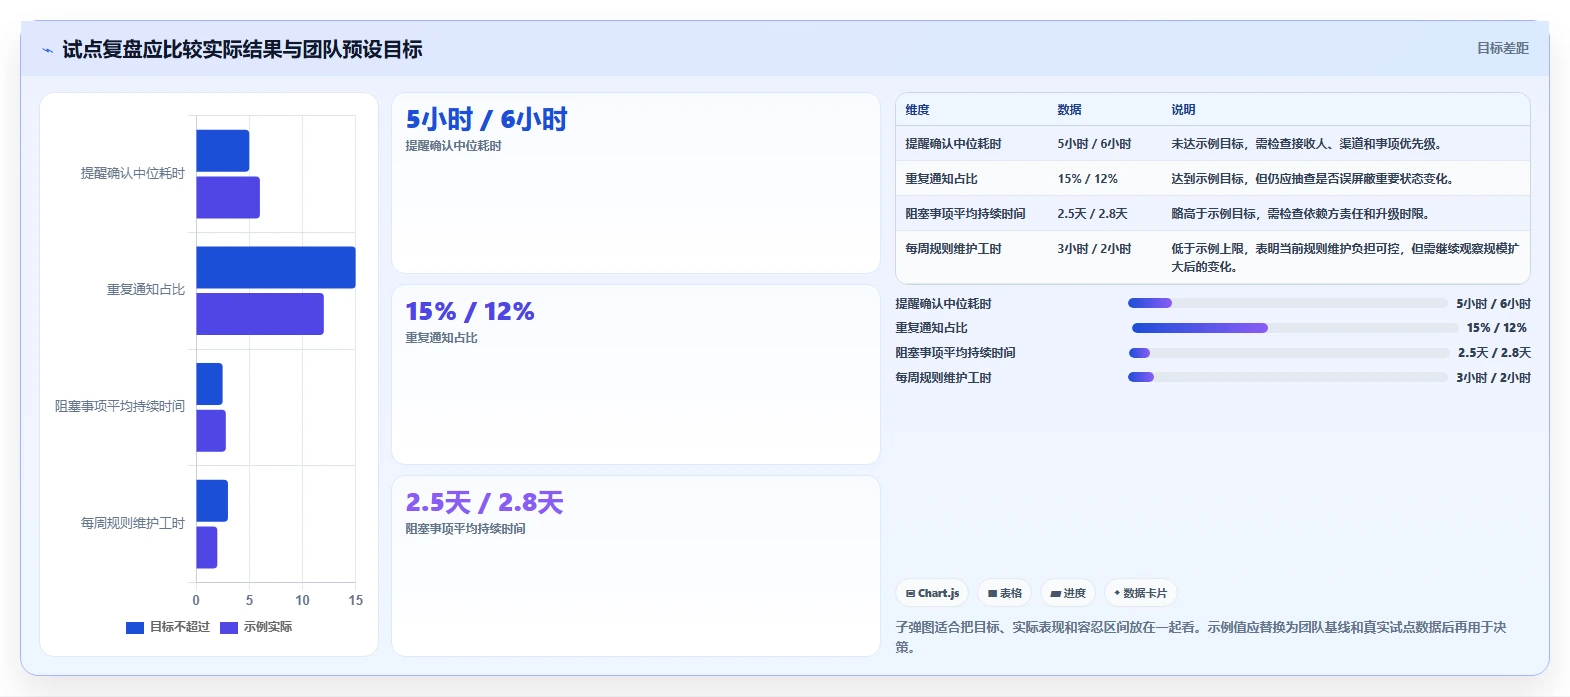Click the chart's 每周规则维护工时 axis label
Image resolution: width=1570 pixels, height=697 pixels.
(133, 523)
